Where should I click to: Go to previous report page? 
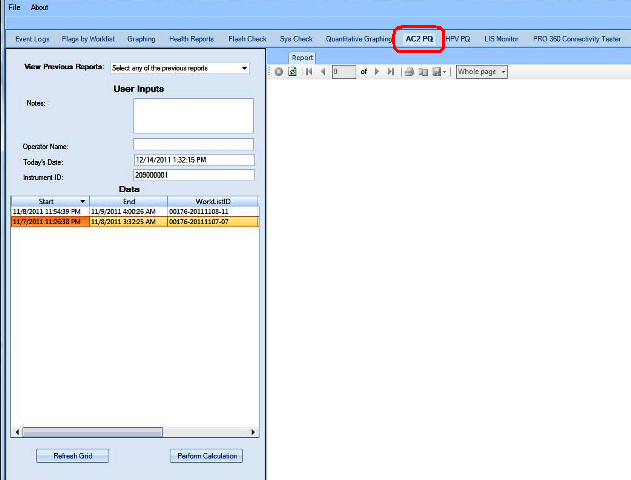pyautogui.click(x=322, y=72)
